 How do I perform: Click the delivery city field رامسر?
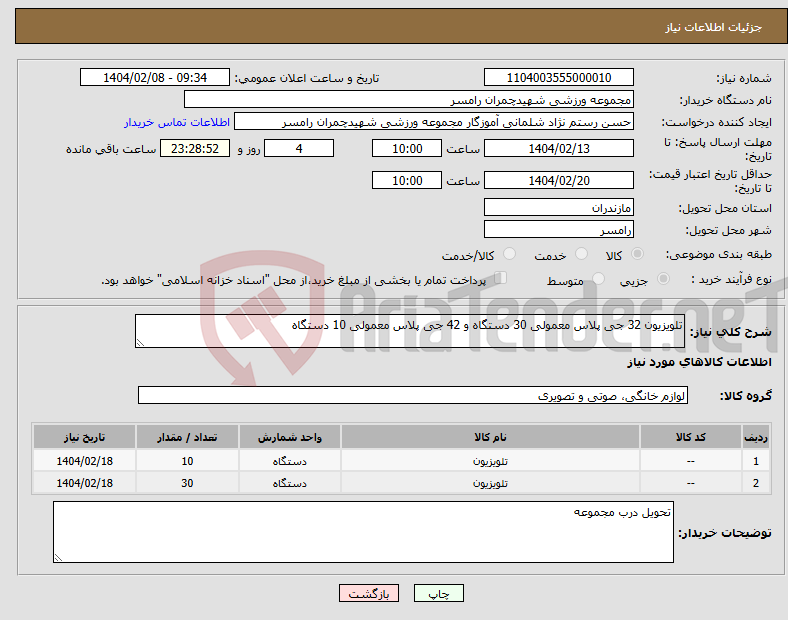point(559,229)
